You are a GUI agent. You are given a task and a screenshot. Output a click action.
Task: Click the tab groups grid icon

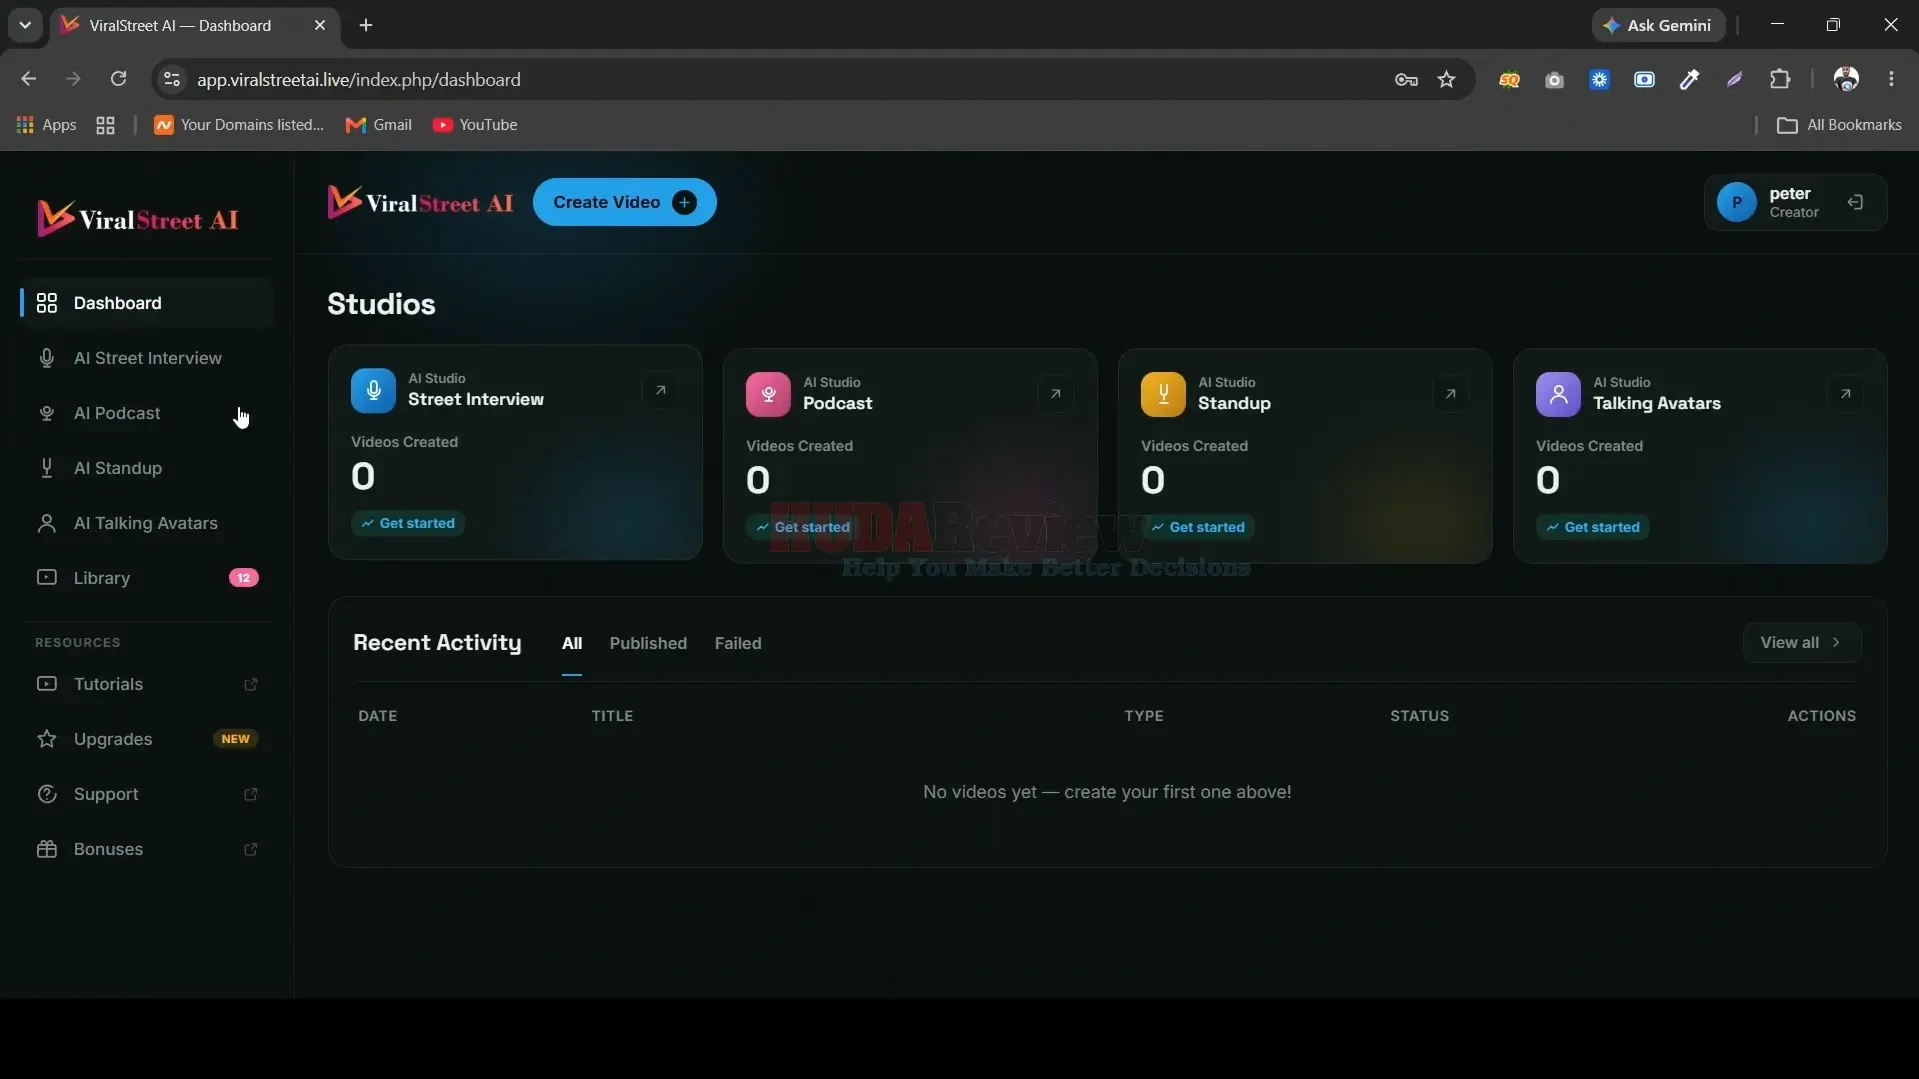pyautogui.click(x=105, y=125)
